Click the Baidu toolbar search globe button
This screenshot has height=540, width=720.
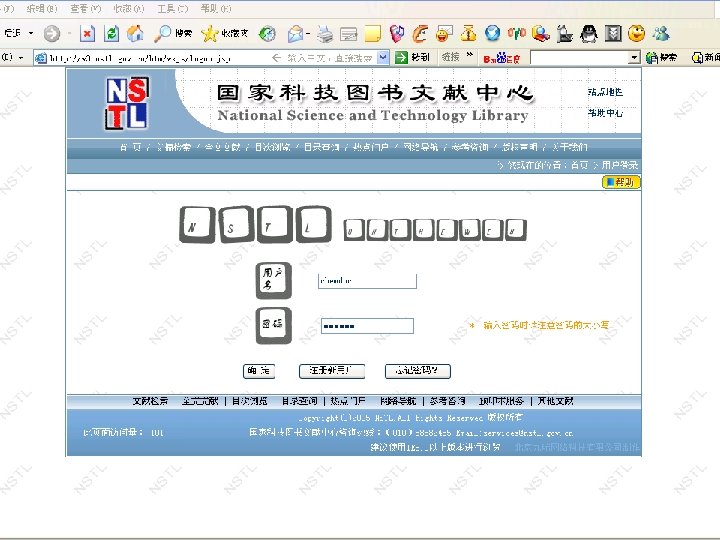(661, 57)
